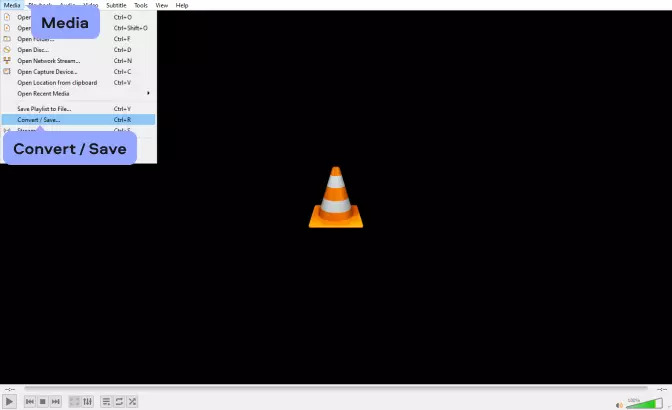Screen dimensions: 672x410
Task: Open the Tools menu
Action: 141,5
